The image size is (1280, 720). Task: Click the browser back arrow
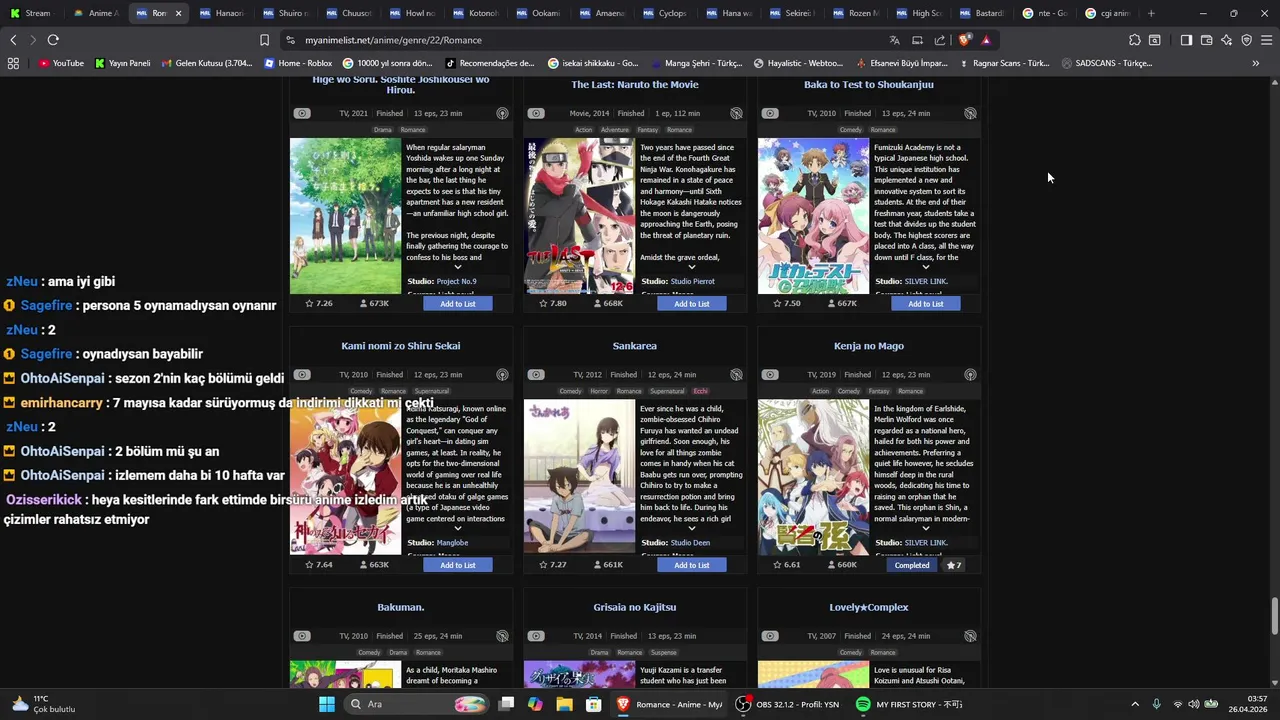[x=13, y=40]
